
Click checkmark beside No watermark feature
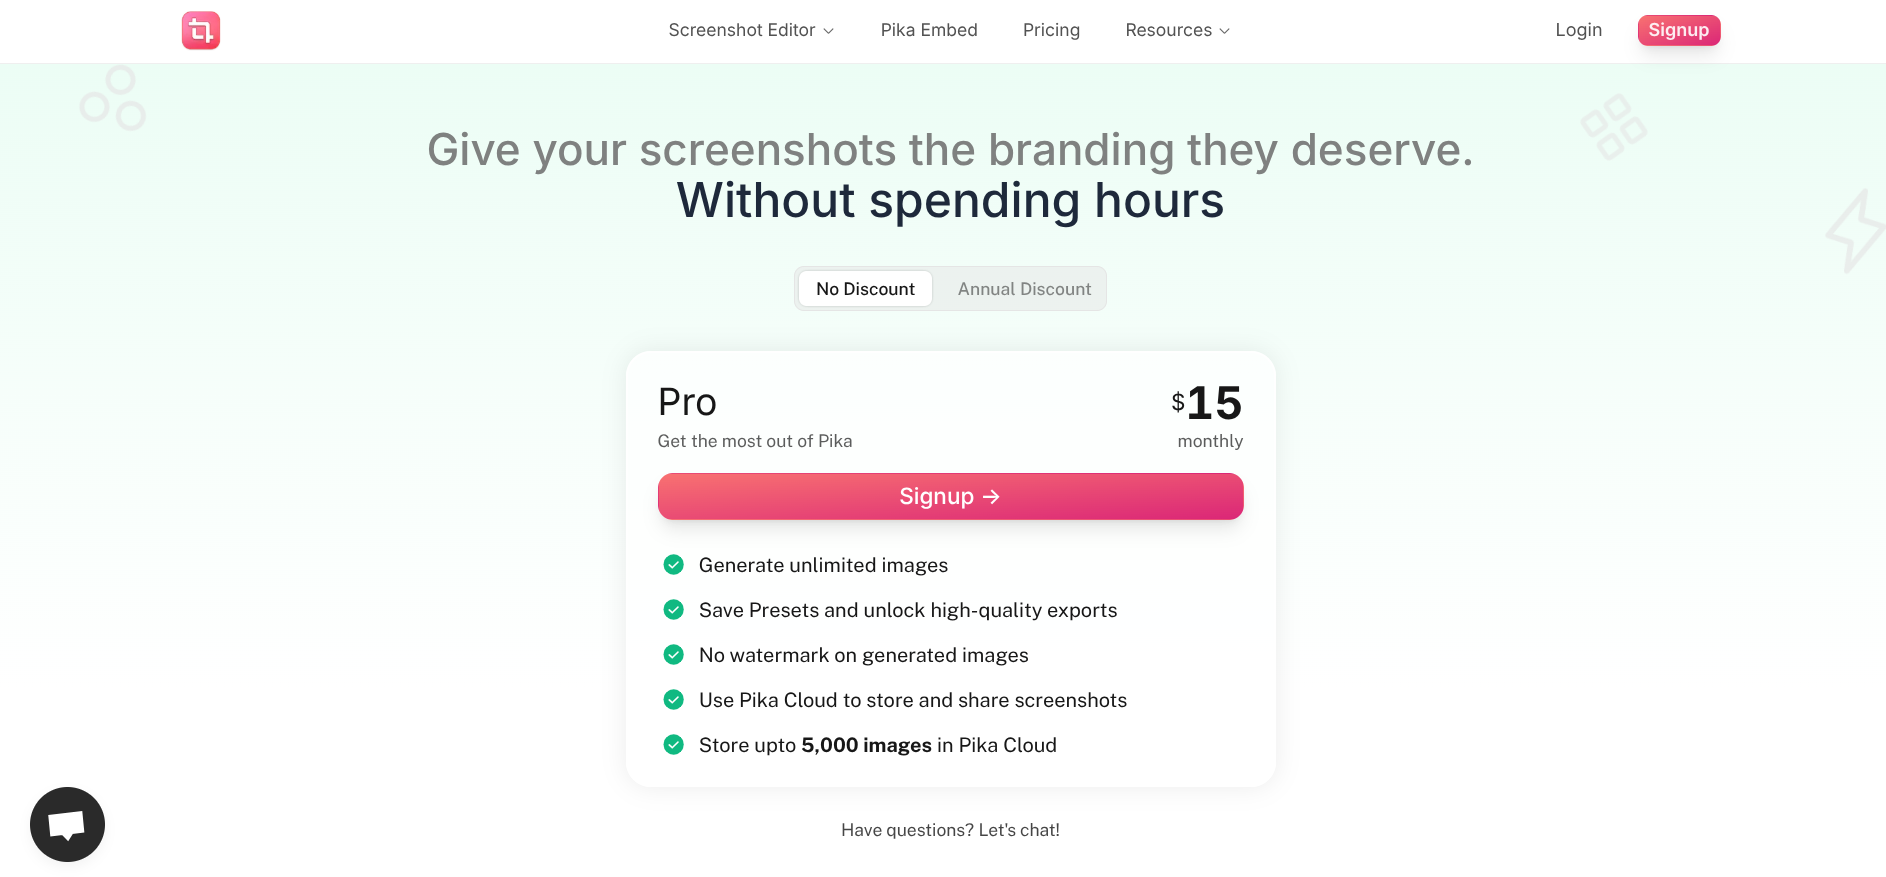pyautogui.click(x=674, y=655)
